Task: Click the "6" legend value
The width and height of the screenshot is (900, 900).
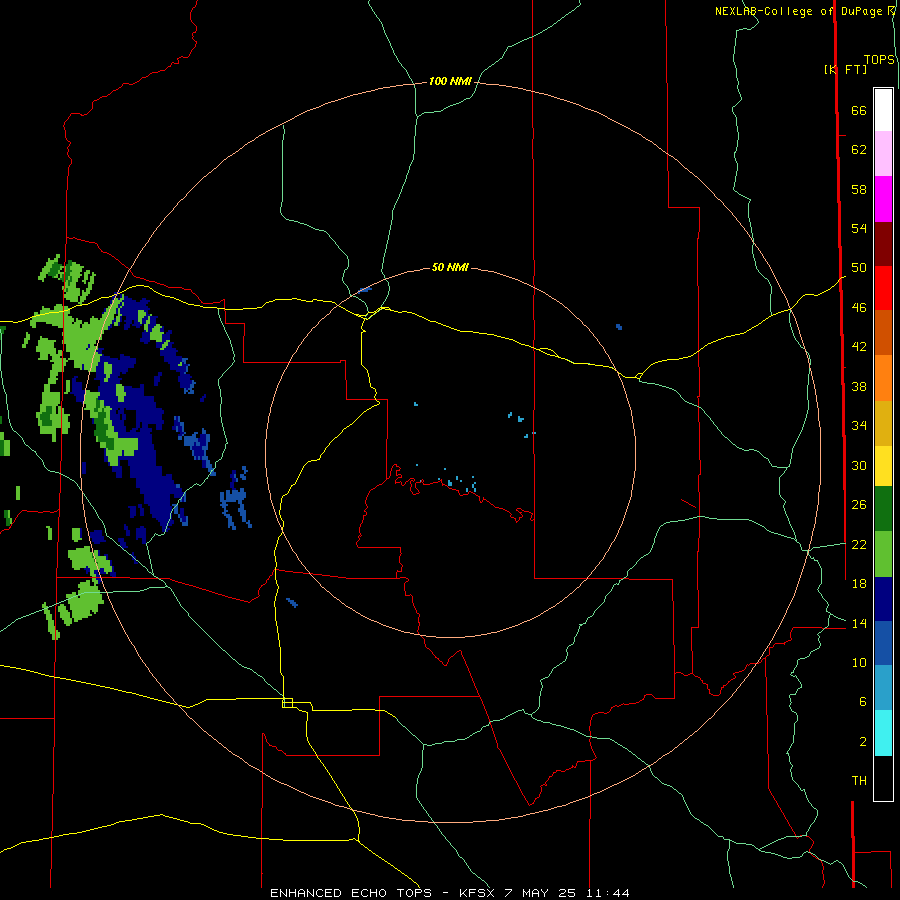Action: (x=863, y=701)
